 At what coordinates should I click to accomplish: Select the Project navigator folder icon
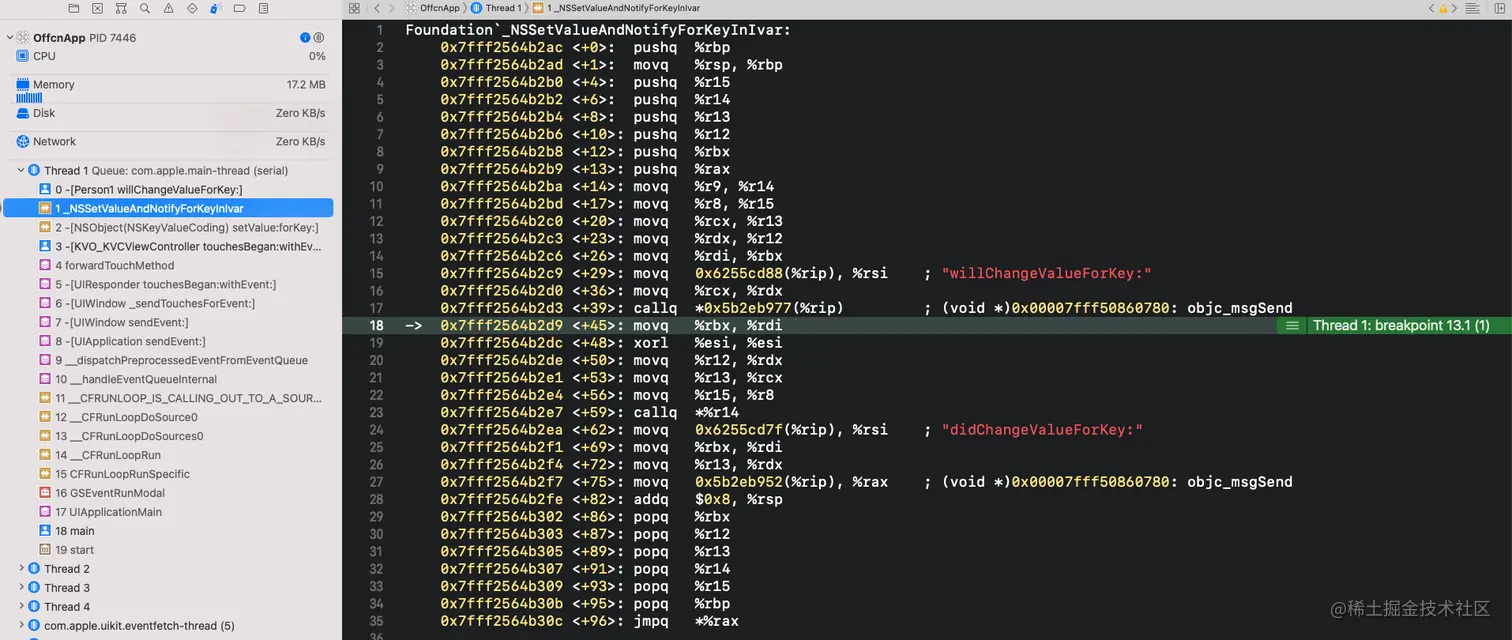[x=74, y=8]
